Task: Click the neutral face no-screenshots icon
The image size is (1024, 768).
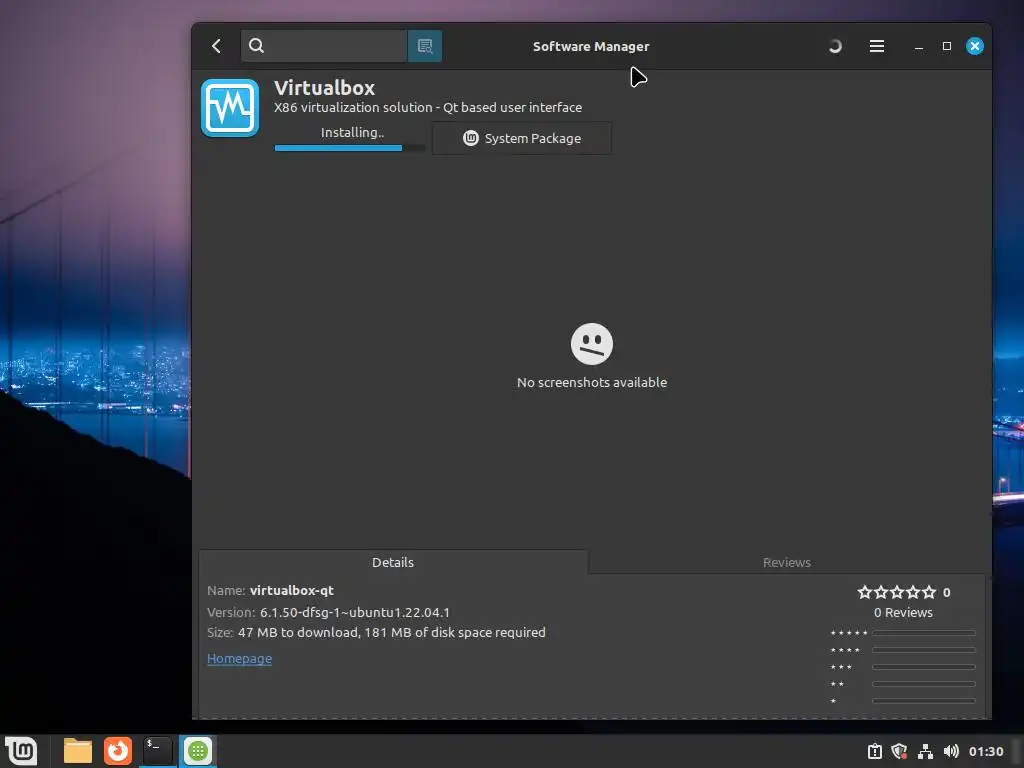Action: click(x=592, y=344)
